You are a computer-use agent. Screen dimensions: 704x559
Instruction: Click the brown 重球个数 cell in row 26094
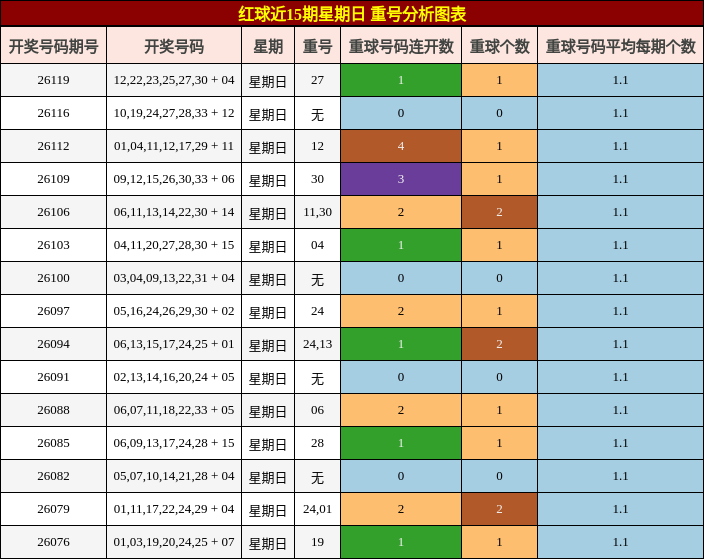click(x=499, y=344)
